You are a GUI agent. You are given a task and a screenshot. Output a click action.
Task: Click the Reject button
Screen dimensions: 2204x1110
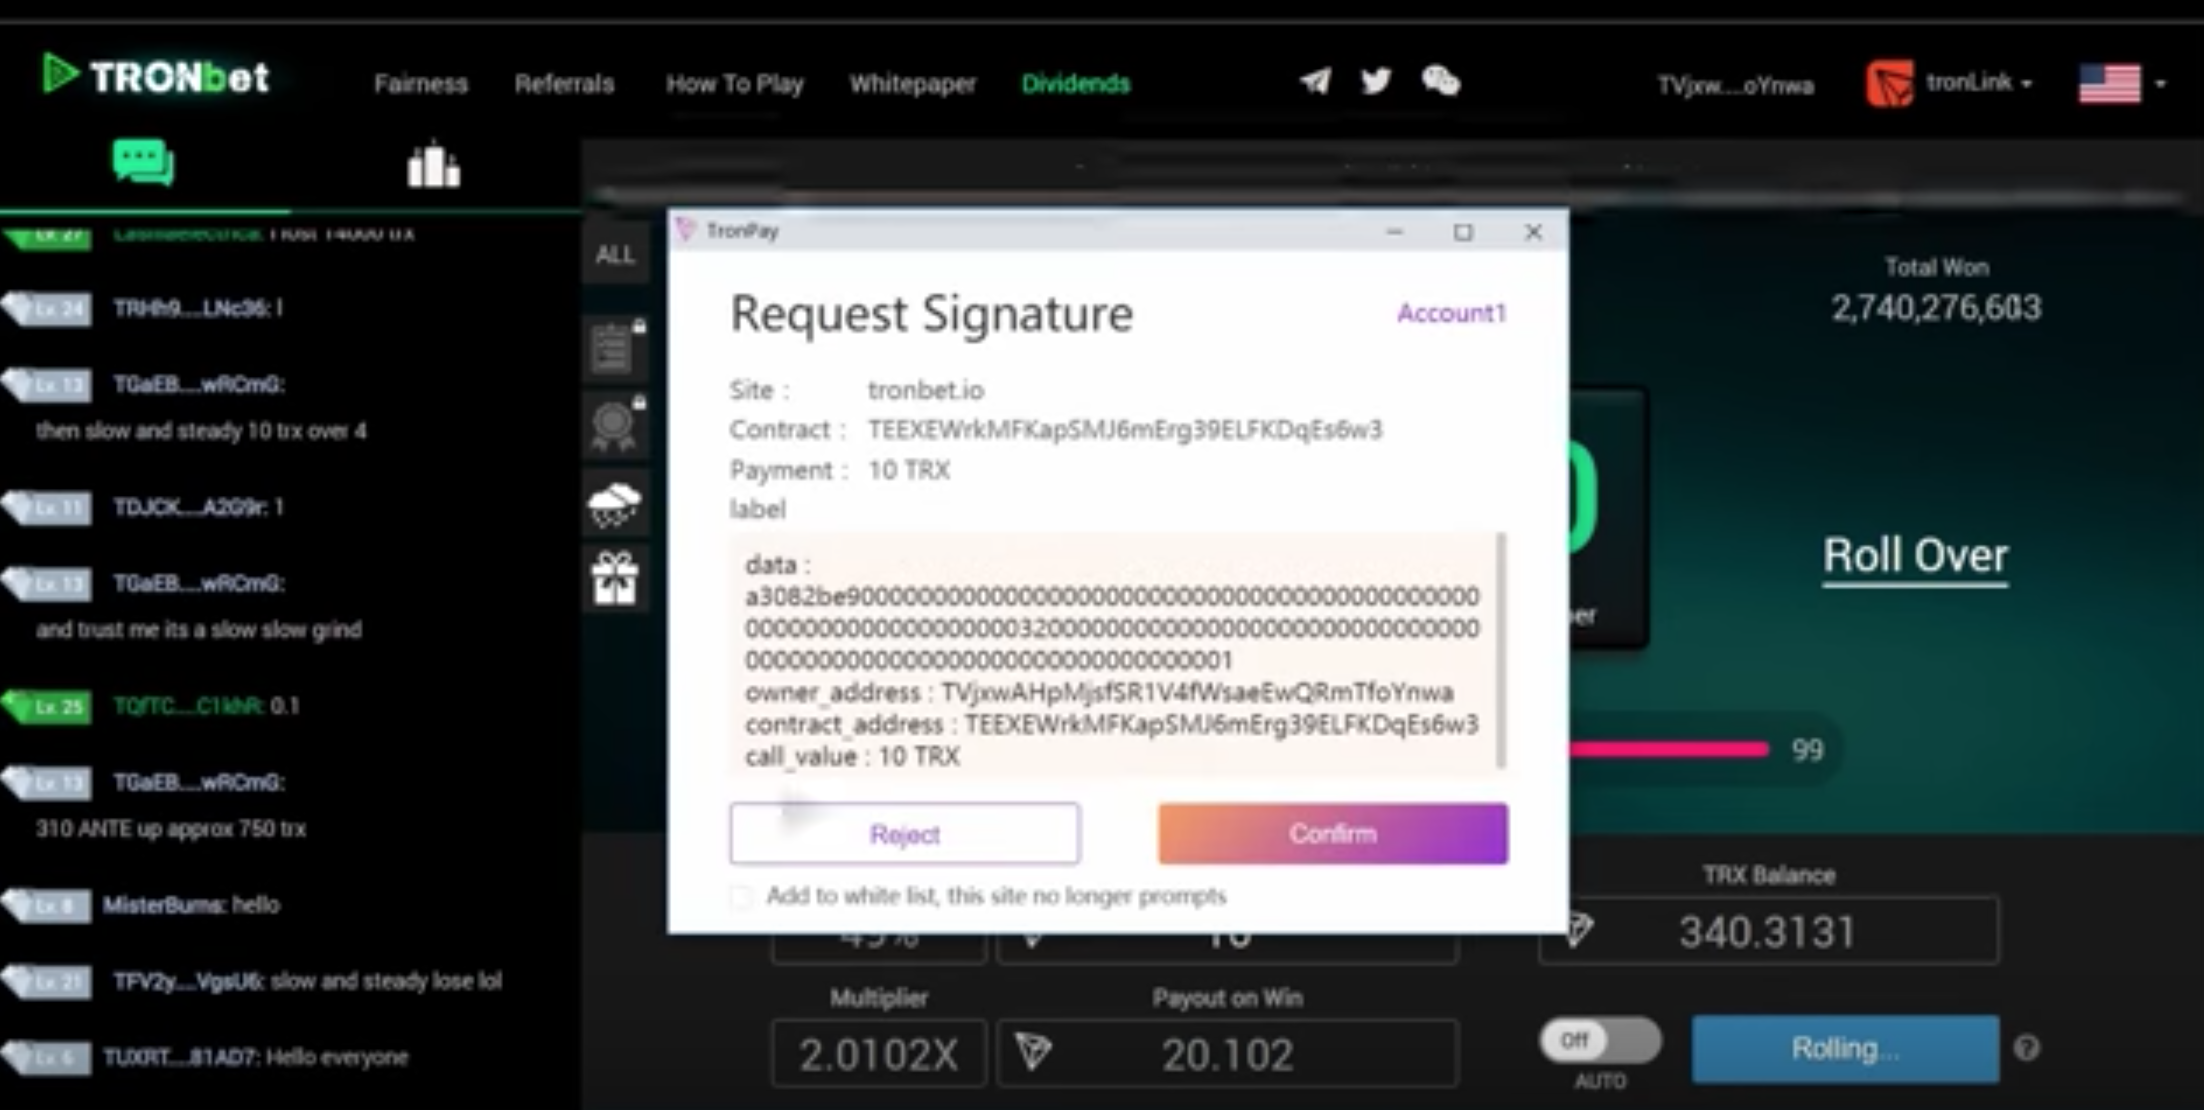905,833
